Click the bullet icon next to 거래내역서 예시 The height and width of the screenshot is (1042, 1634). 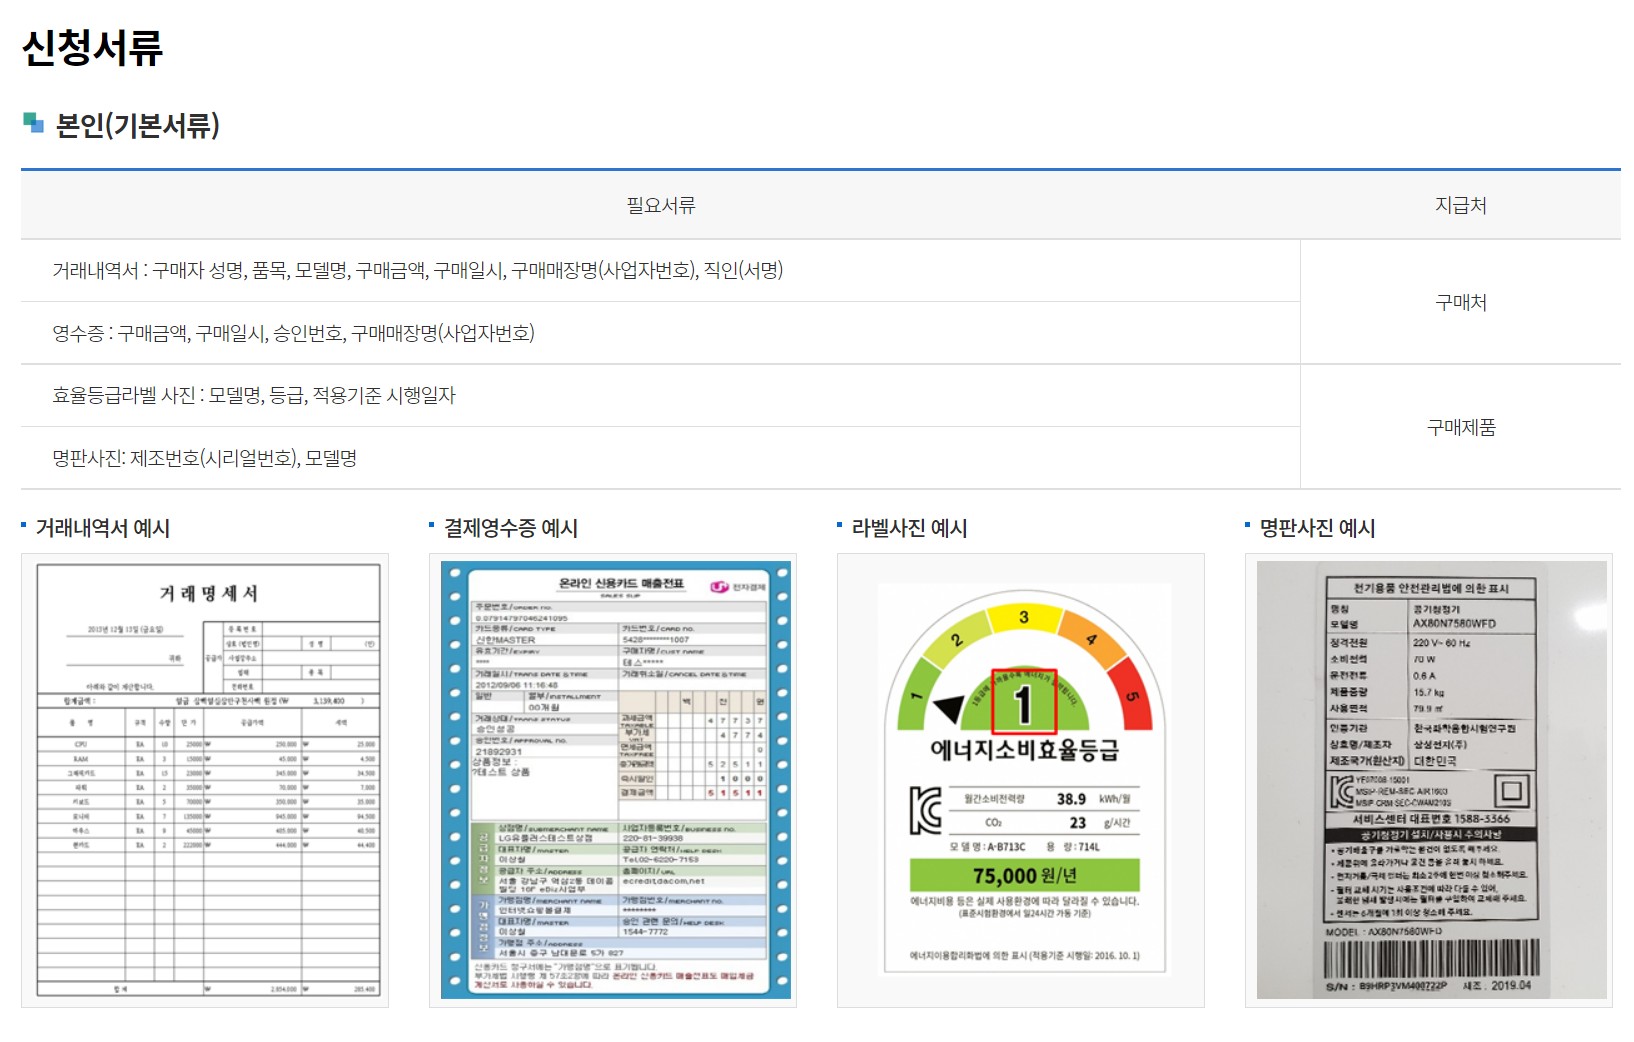point(23,523)
